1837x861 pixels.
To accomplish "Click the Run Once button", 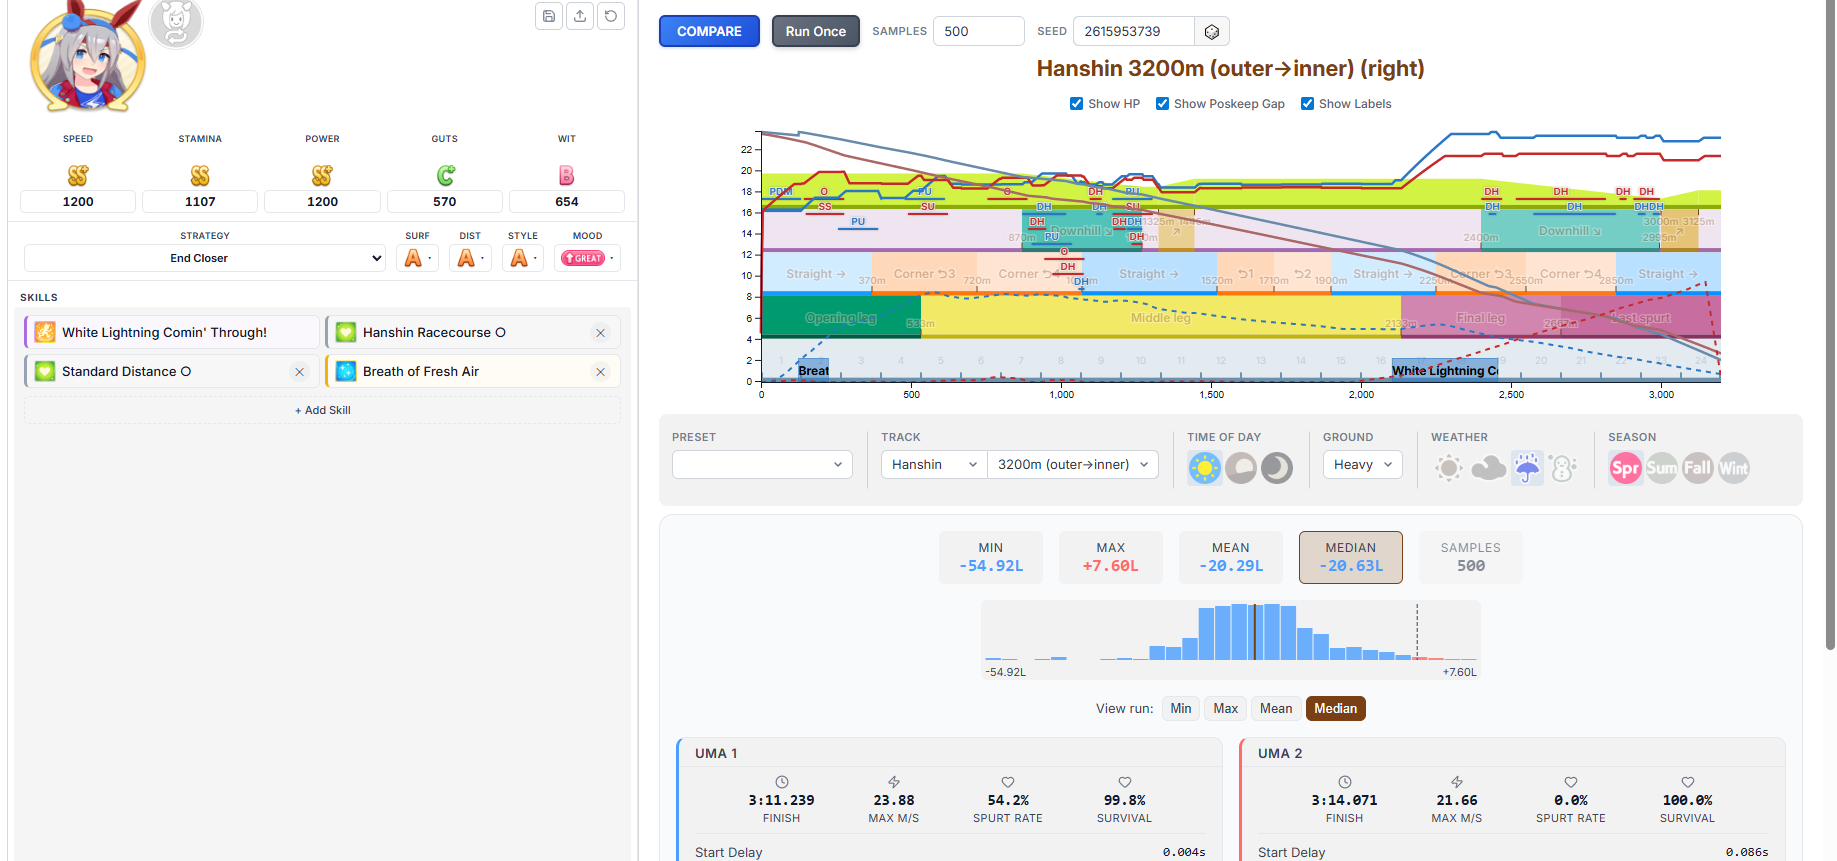I will pos(816,31).
